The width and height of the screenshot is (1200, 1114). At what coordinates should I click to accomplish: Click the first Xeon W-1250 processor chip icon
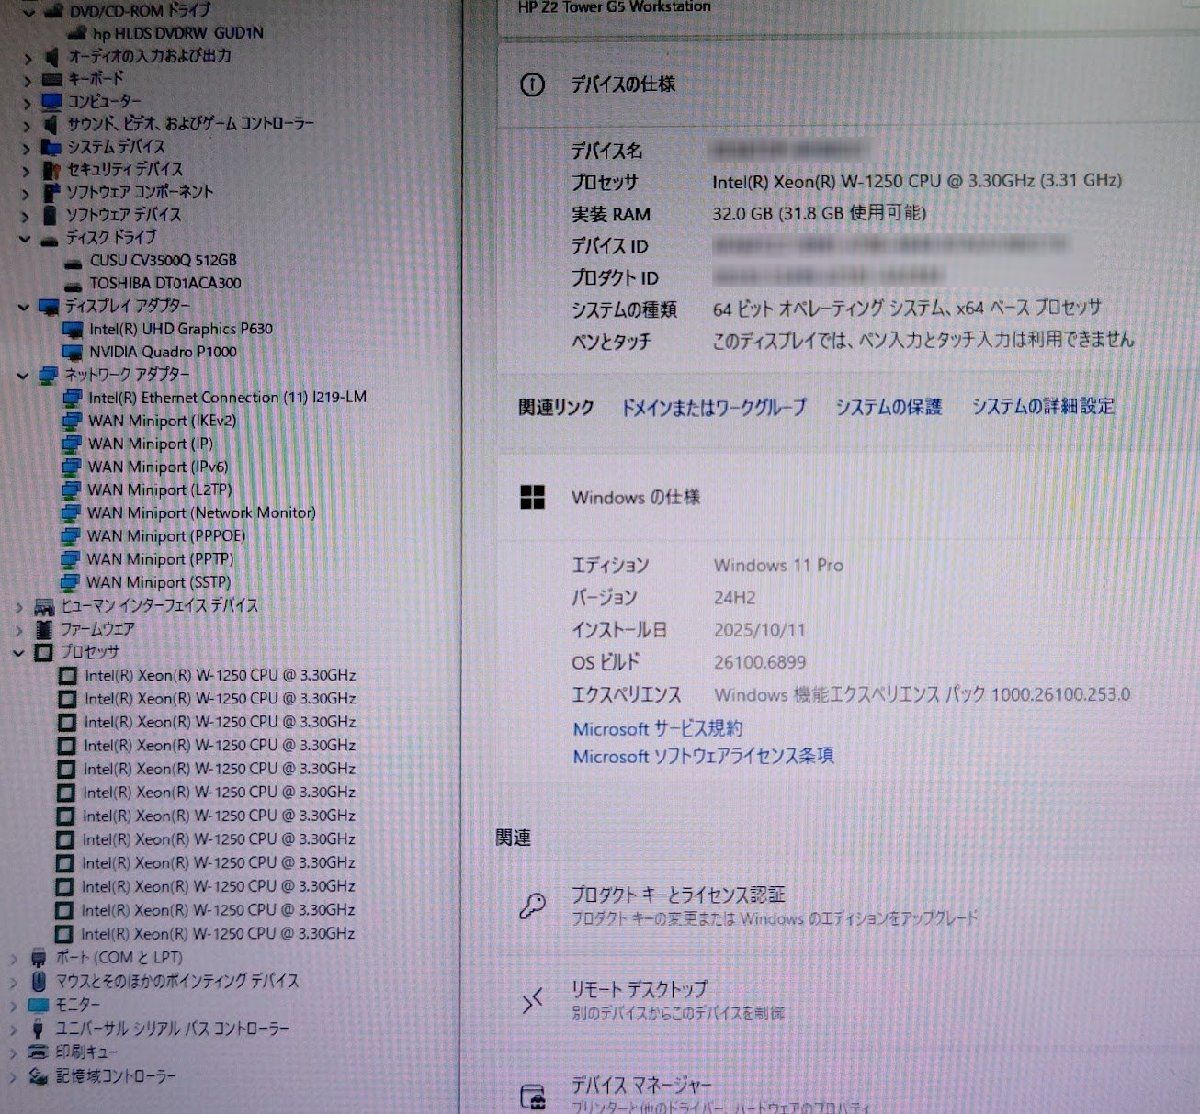pos(69,675)
